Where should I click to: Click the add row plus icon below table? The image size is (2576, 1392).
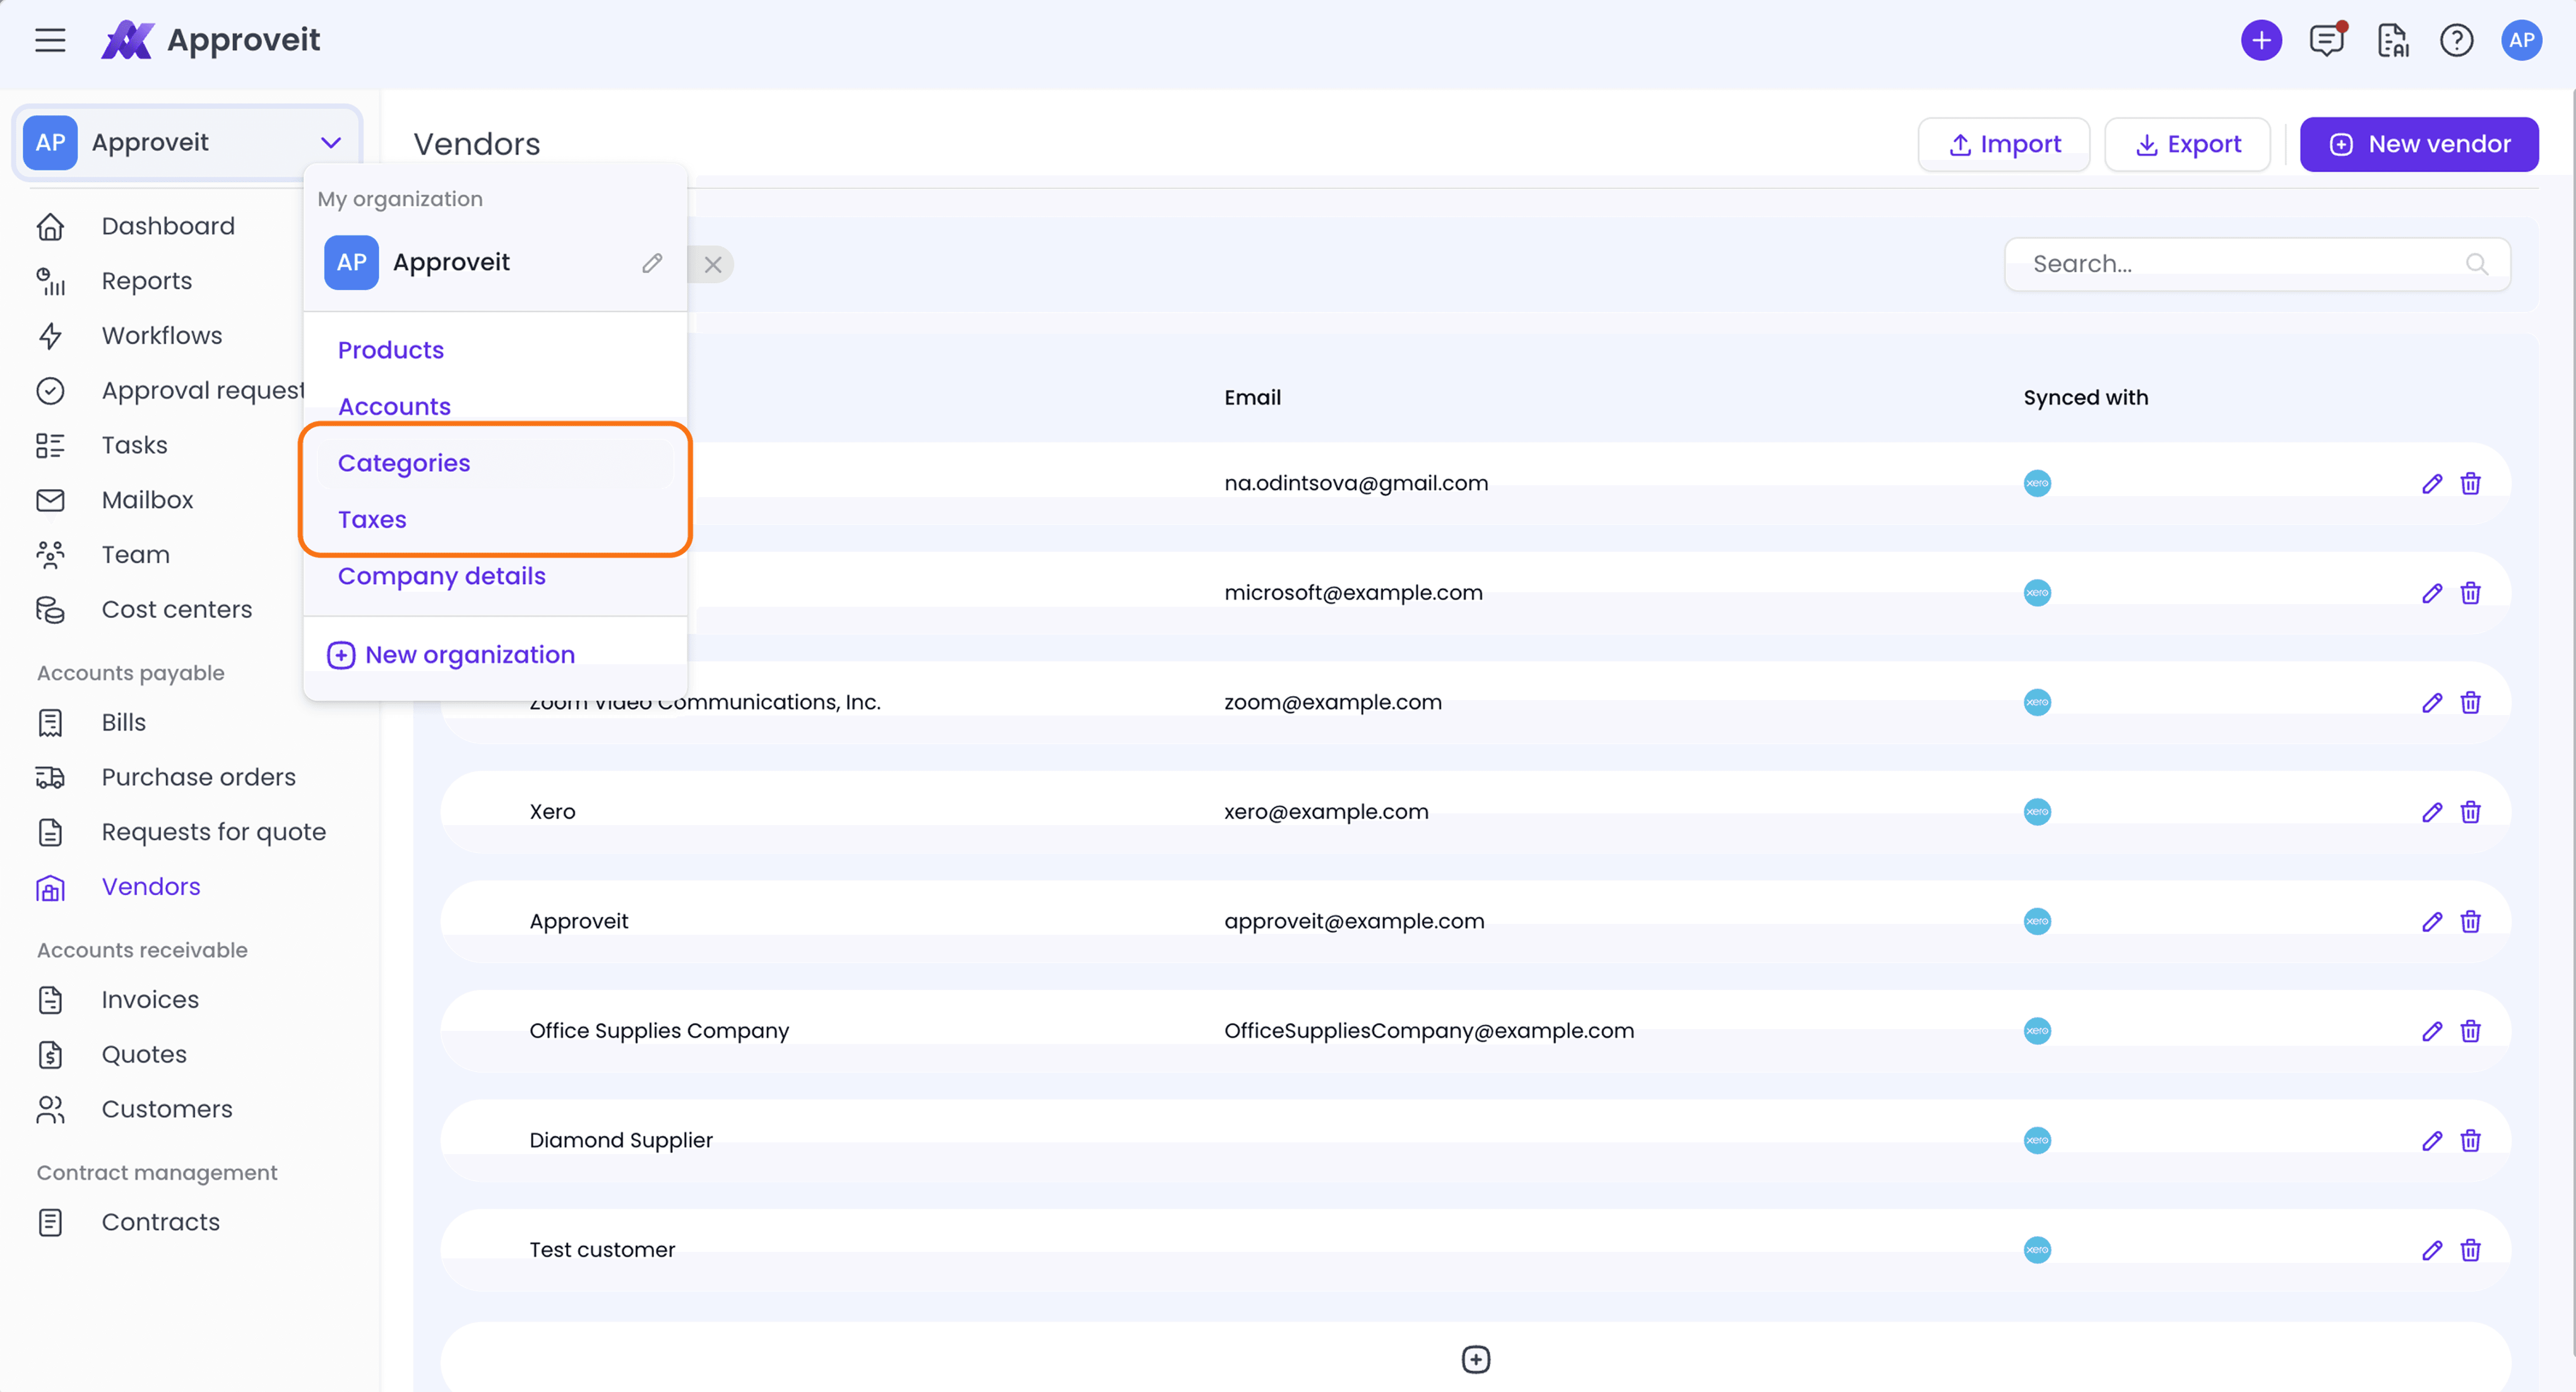1475,1359
